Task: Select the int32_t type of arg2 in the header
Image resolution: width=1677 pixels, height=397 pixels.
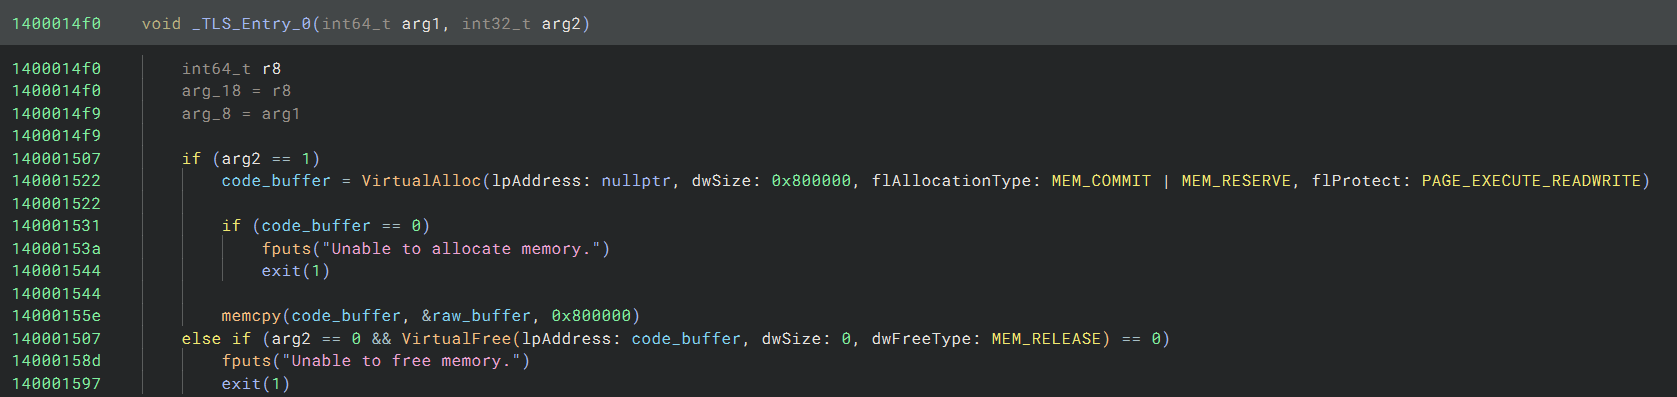Action: click(x=496, y=23)
